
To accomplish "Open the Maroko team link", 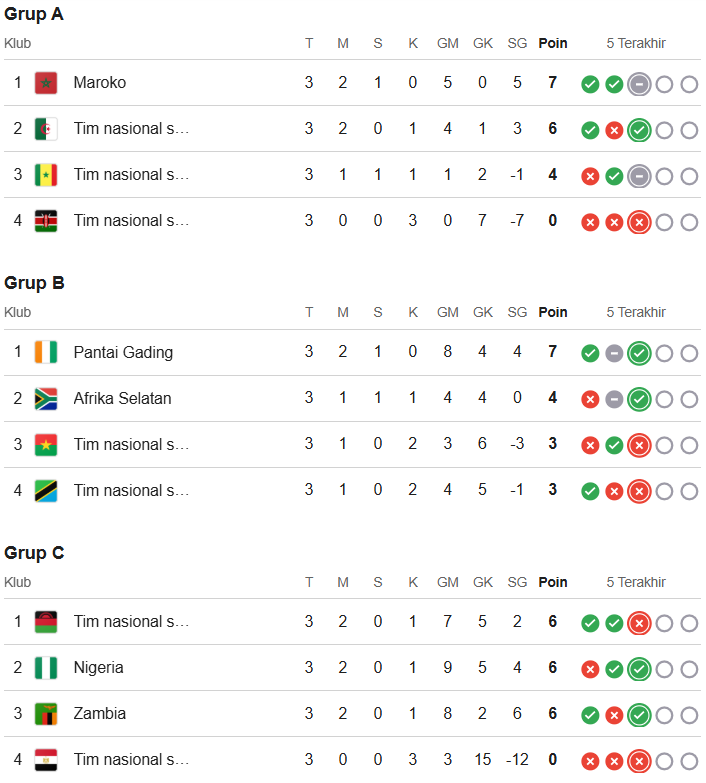I will coord(100,82).
